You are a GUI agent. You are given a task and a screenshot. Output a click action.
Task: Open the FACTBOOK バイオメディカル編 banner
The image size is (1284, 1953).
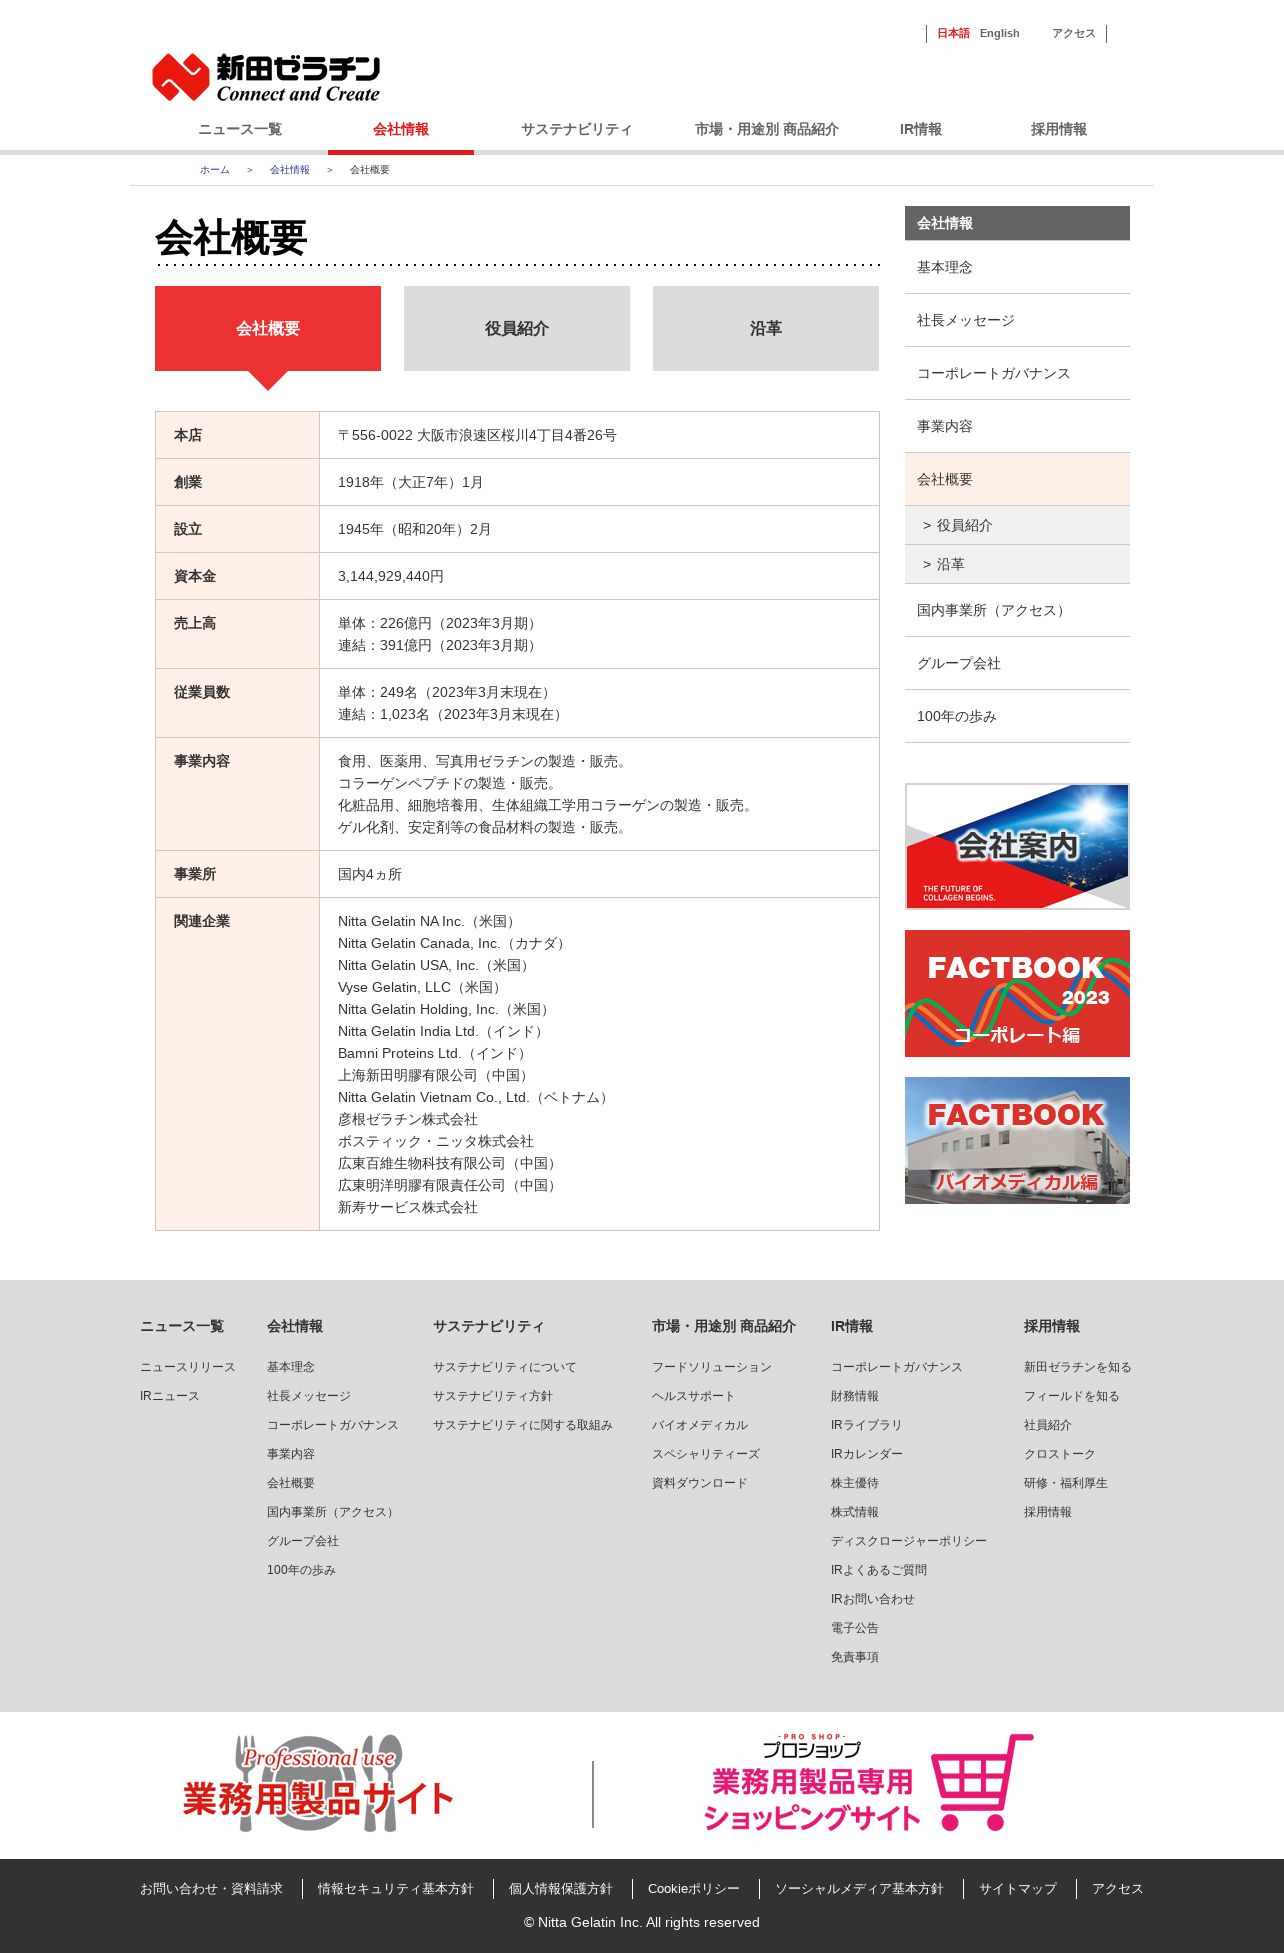click(x=1017, y=1140)
